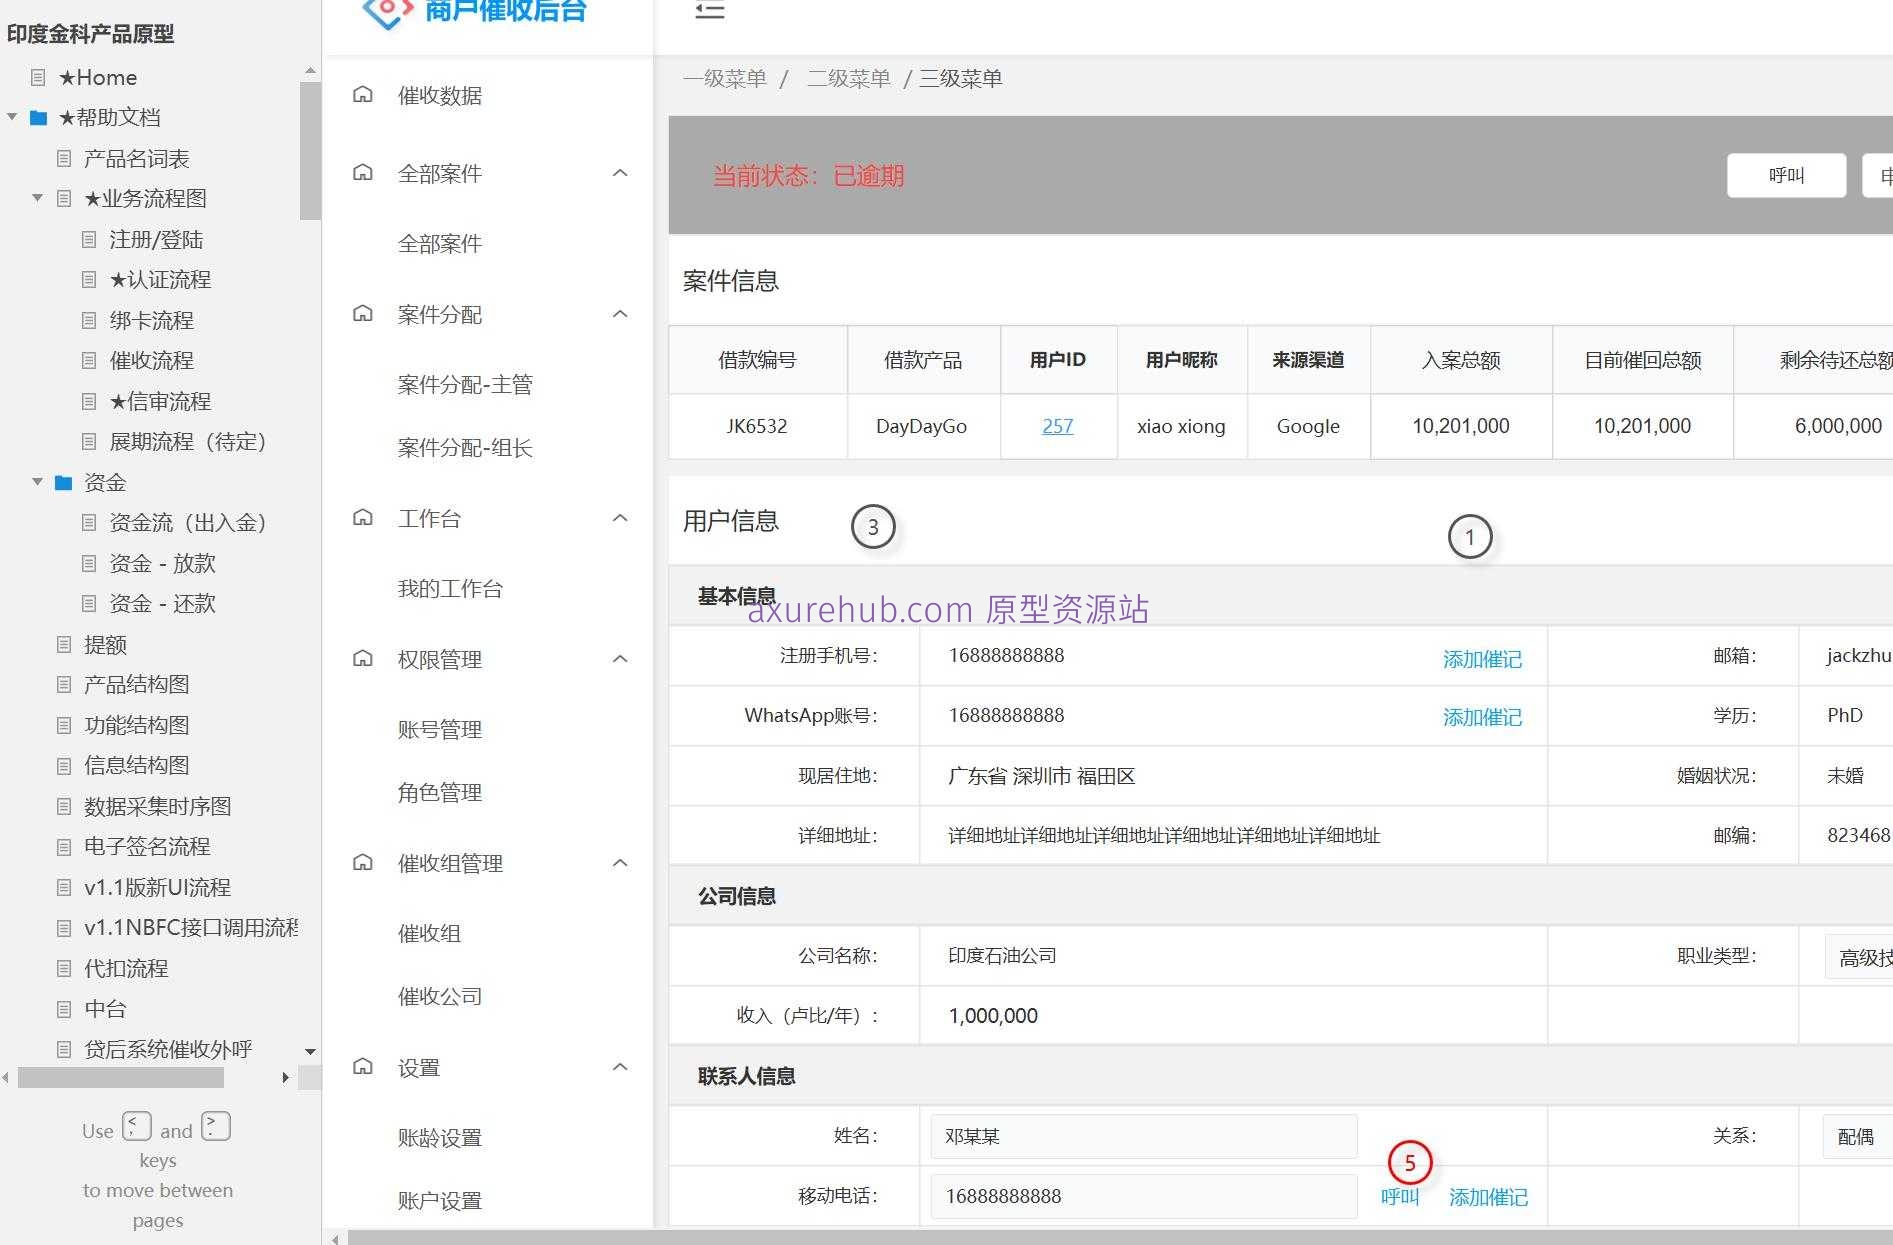Viewport: 1893px width, 1245px height.
Task: Open user ID link 257
Action: pyautogui.click(x=1057, y=426)
